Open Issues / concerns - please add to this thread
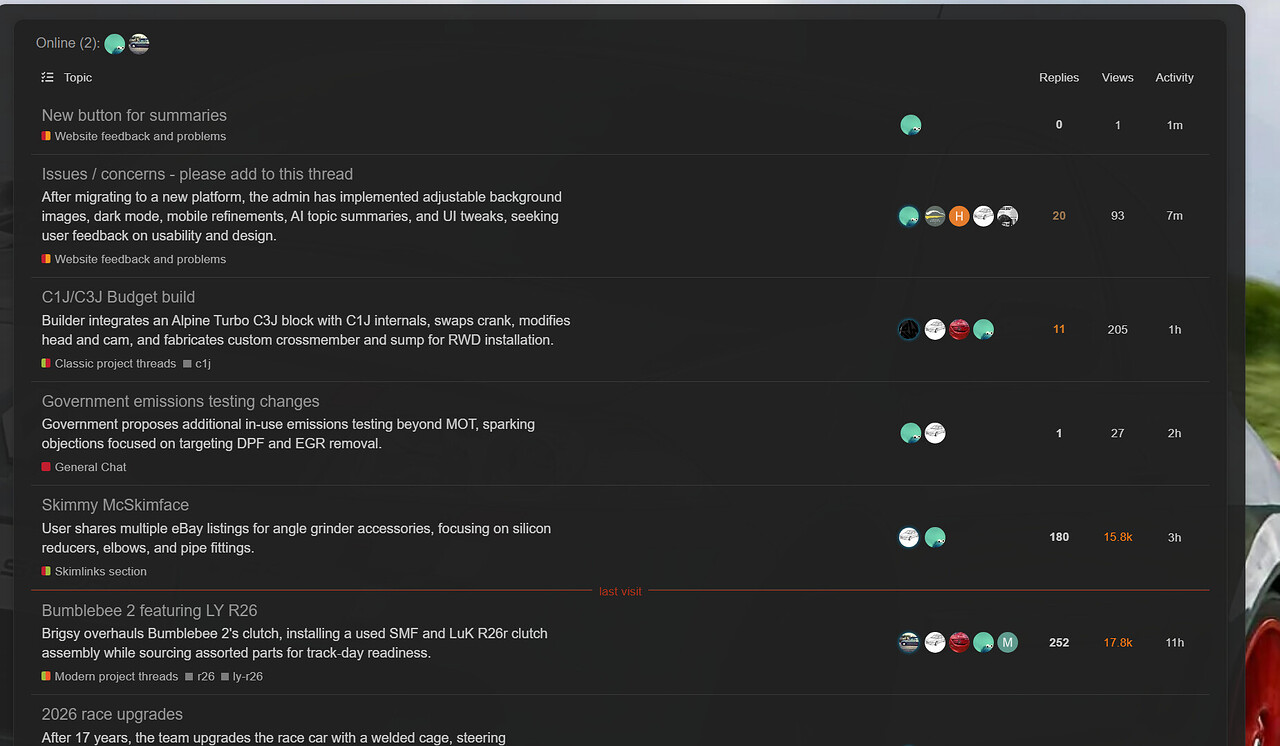This screenshot has height=746, width=1280. coord(197,174)
